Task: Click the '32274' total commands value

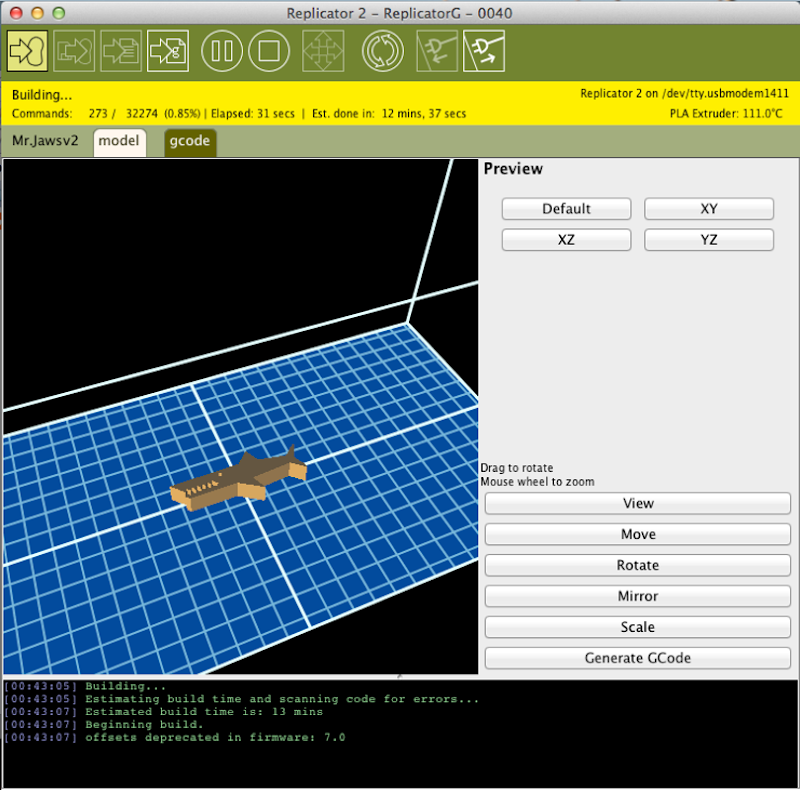Action: tap(142, 114)
